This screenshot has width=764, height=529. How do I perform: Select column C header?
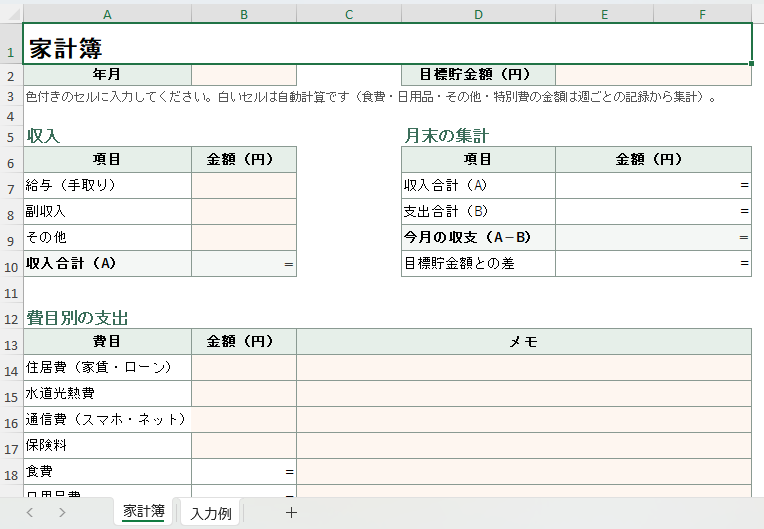tap(349, 14)
